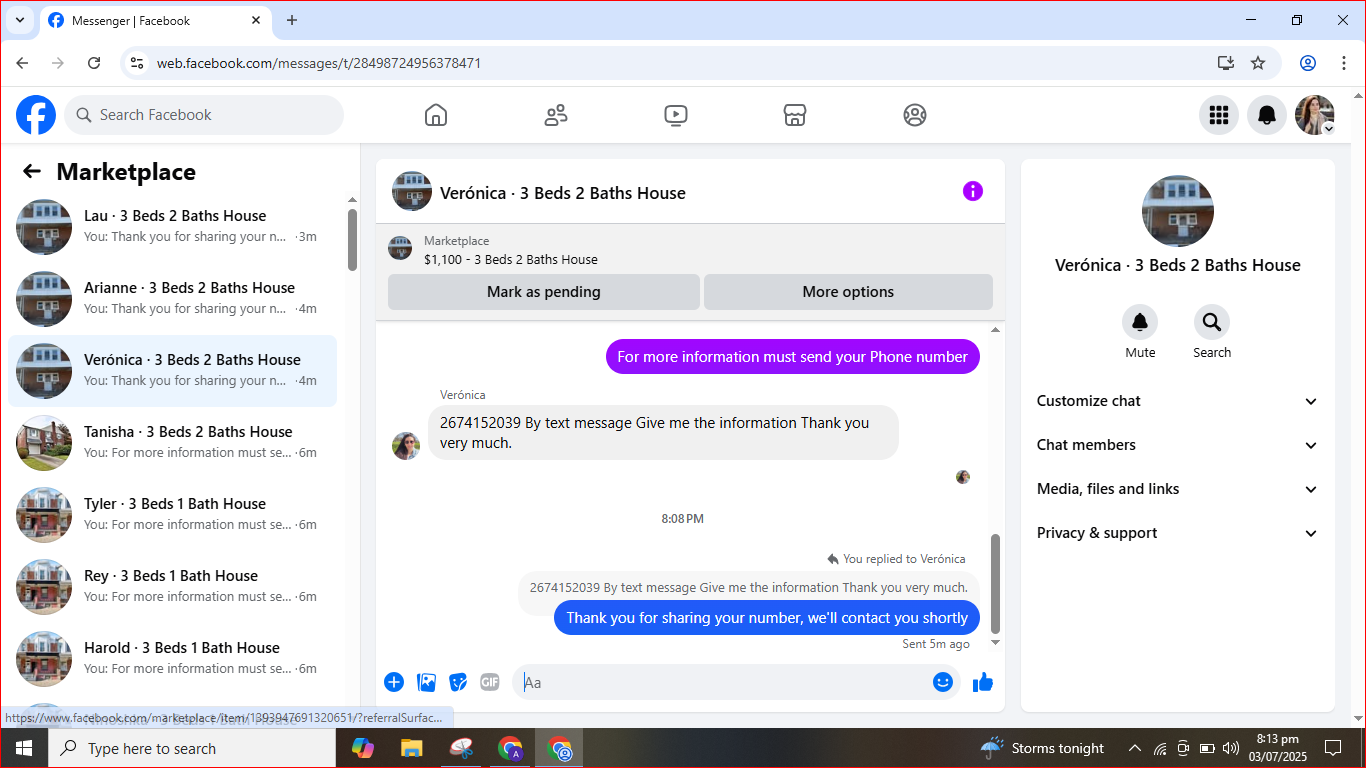Open the Windows notification center

point(1332,748)
